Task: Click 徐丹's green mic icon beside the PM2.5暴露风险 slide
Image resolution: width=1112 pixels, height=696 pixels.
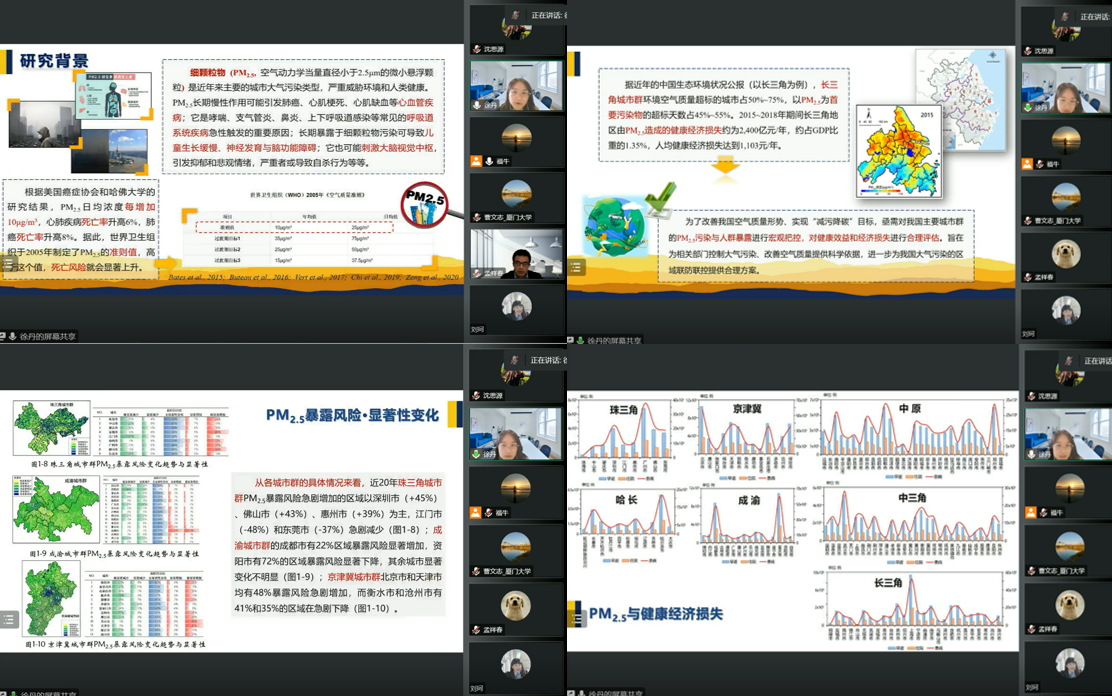Action: coord(477,453)
